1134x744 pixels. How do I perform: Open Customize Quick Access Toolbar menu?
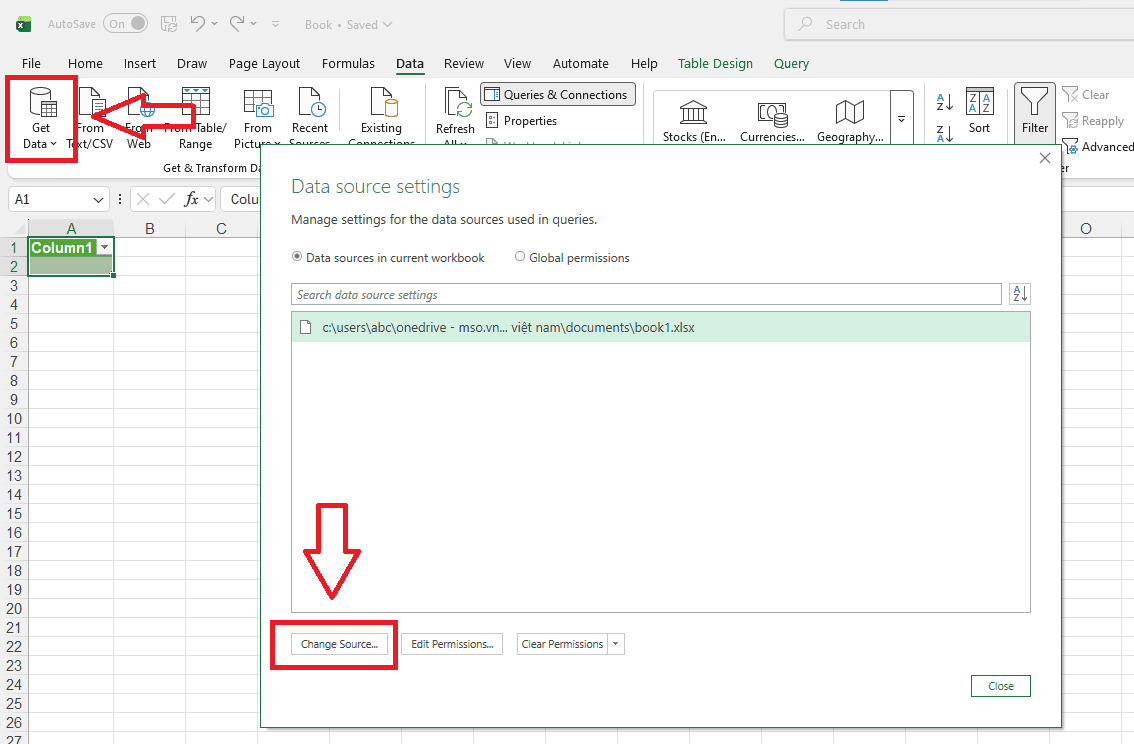(x=276, y=24)
